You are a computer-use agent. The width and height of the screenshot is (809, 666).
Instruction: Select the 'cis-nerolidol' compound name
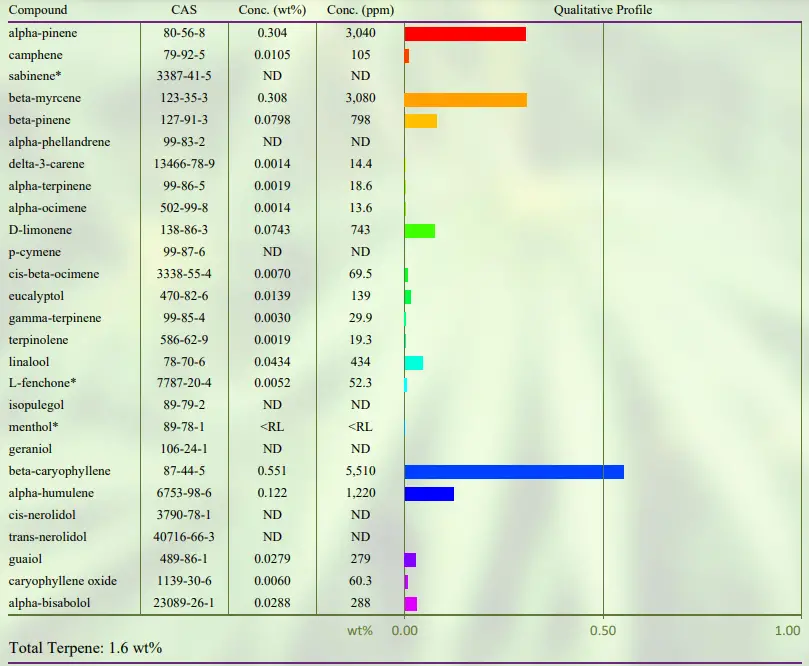coord(42,515)
